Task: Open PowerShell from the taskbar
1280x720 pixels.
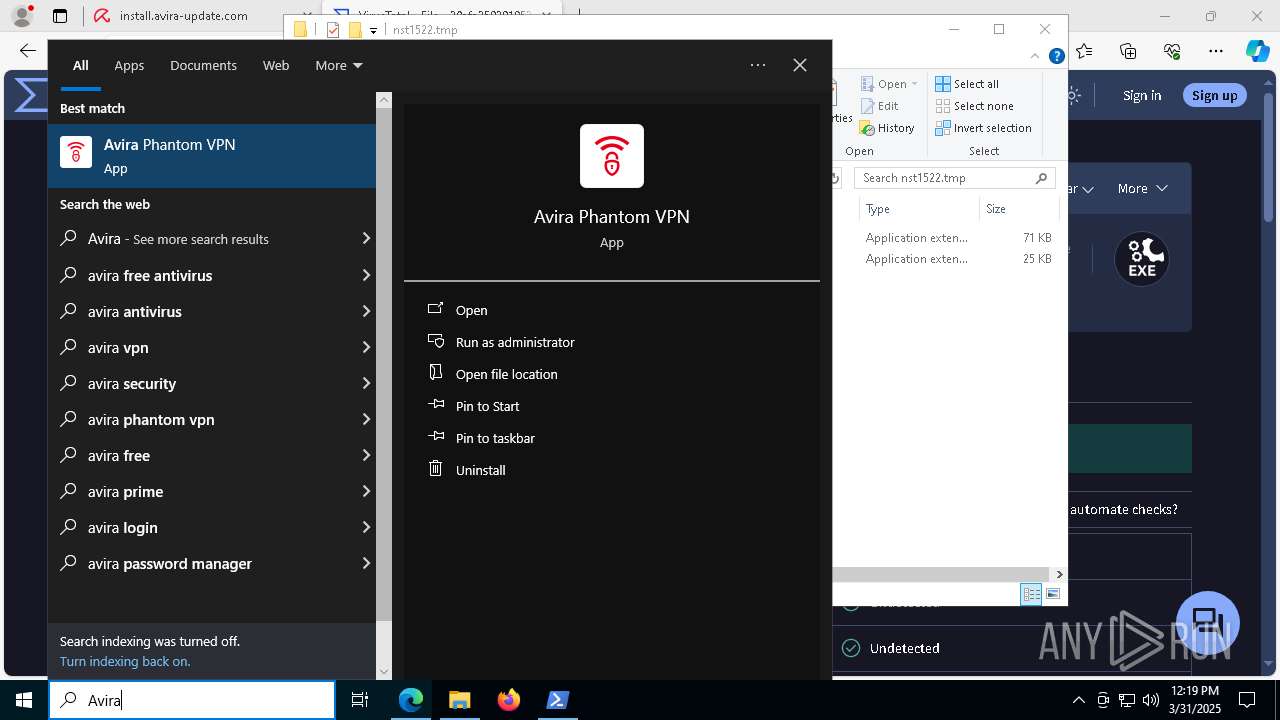Action: click(557, 700)
